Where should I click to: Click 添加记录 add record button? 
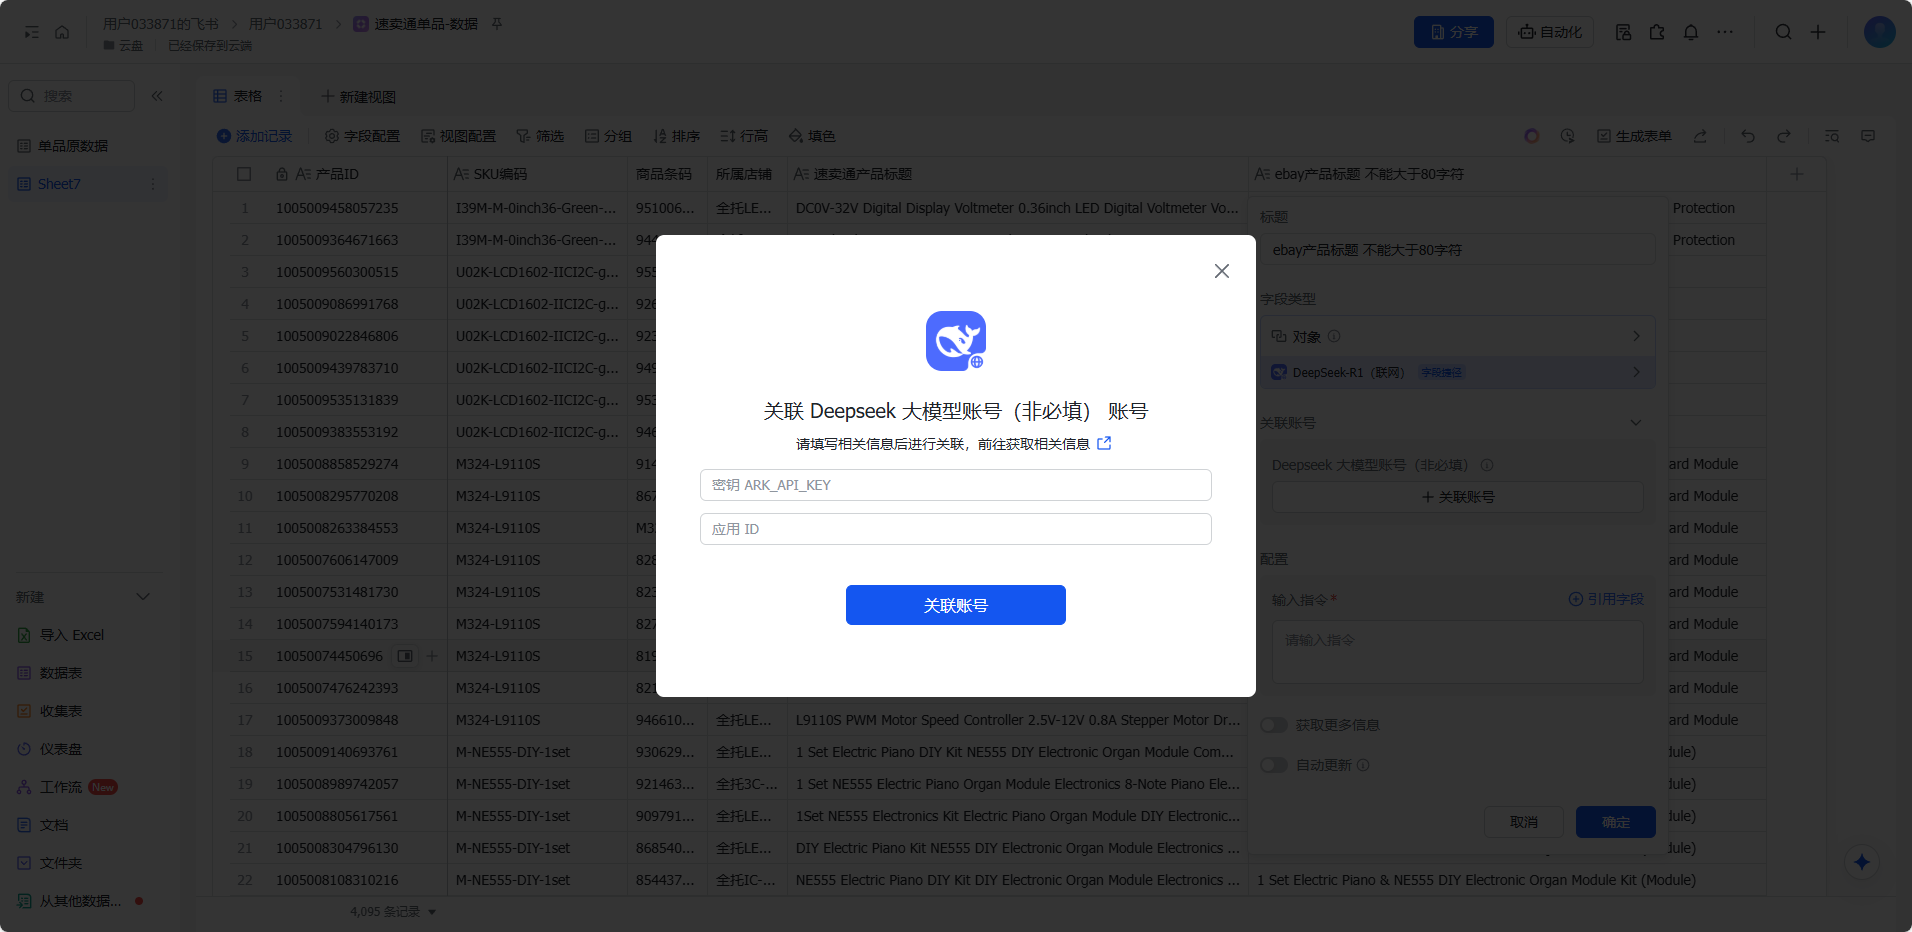(254, 136)
